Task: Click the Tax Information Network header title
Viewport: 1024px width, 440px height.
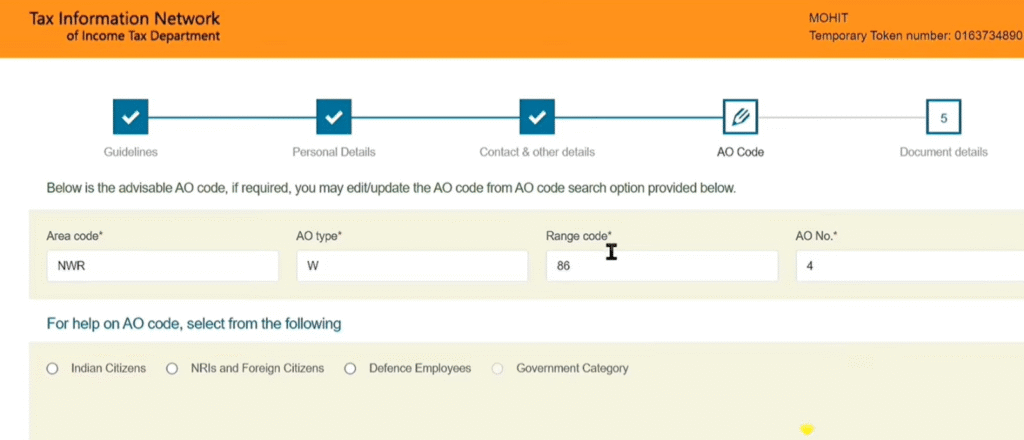Action: pos(125,19)
